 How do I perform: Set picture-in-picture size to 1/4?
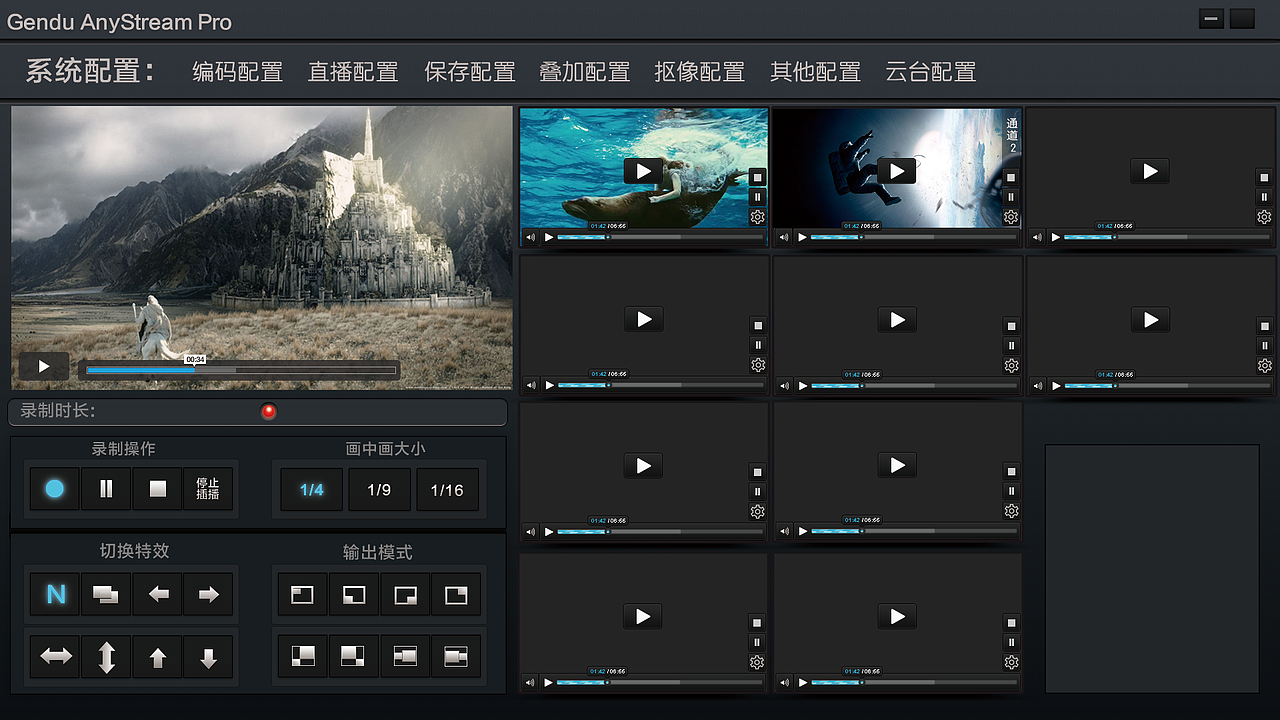[x=311, y=490]
